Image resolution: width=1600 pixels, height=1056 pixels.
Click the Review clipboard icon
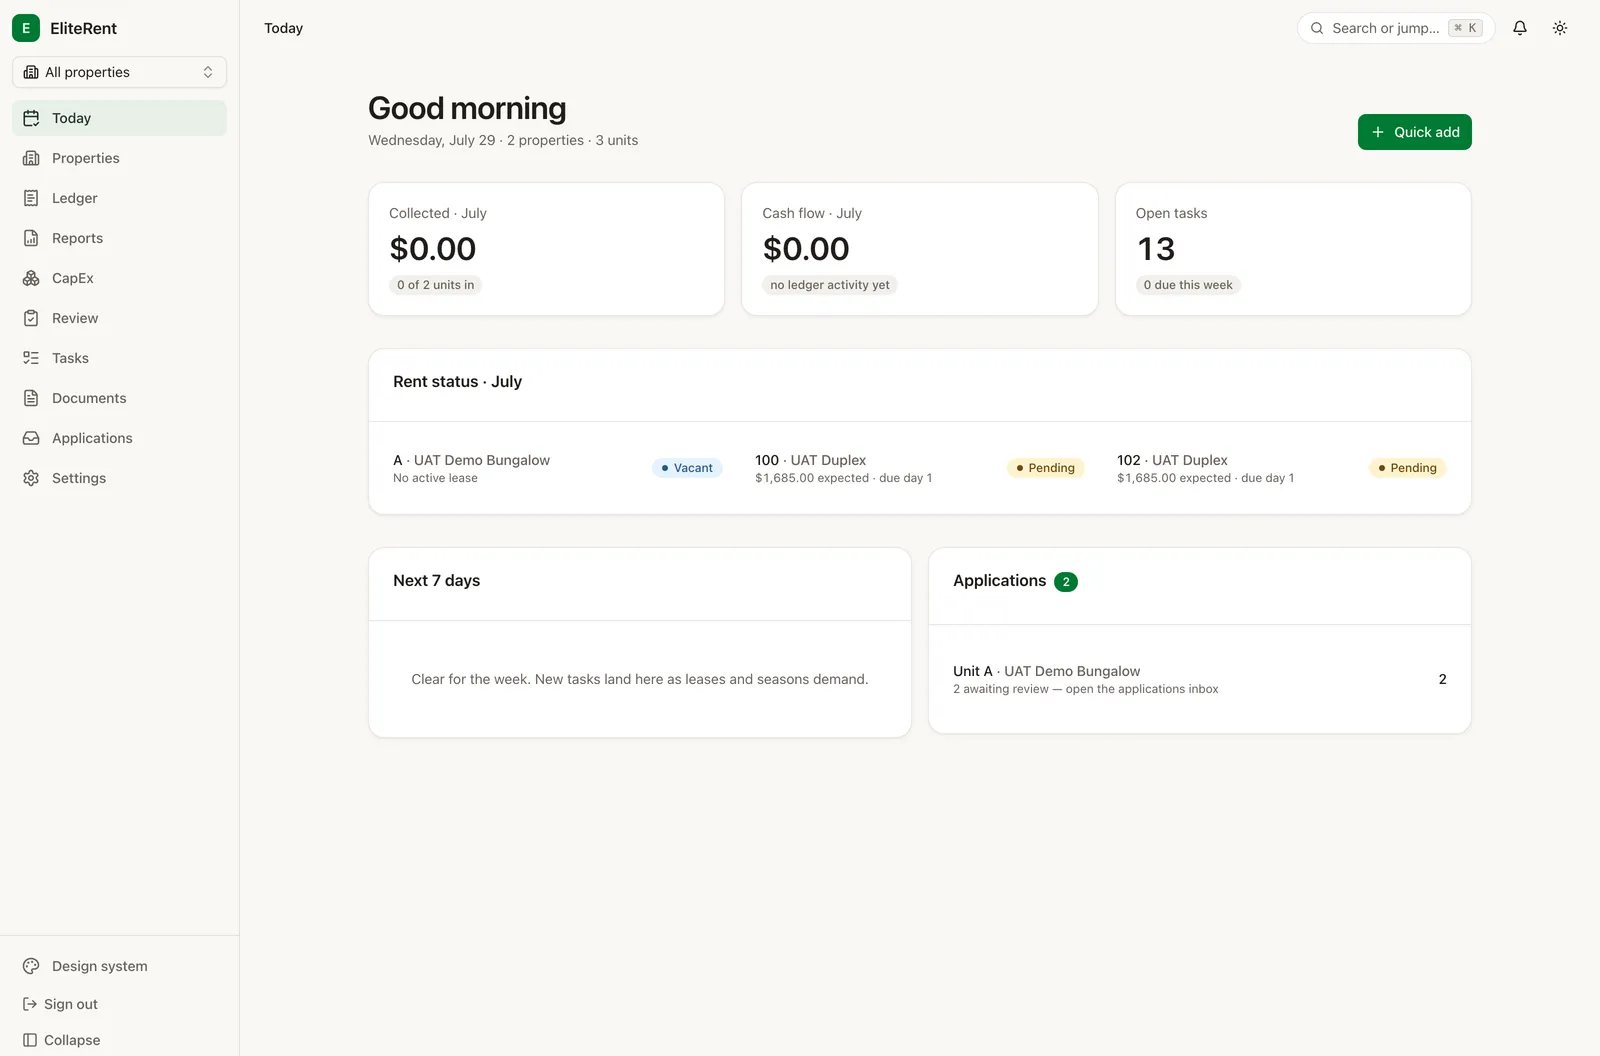pos(31,318)
